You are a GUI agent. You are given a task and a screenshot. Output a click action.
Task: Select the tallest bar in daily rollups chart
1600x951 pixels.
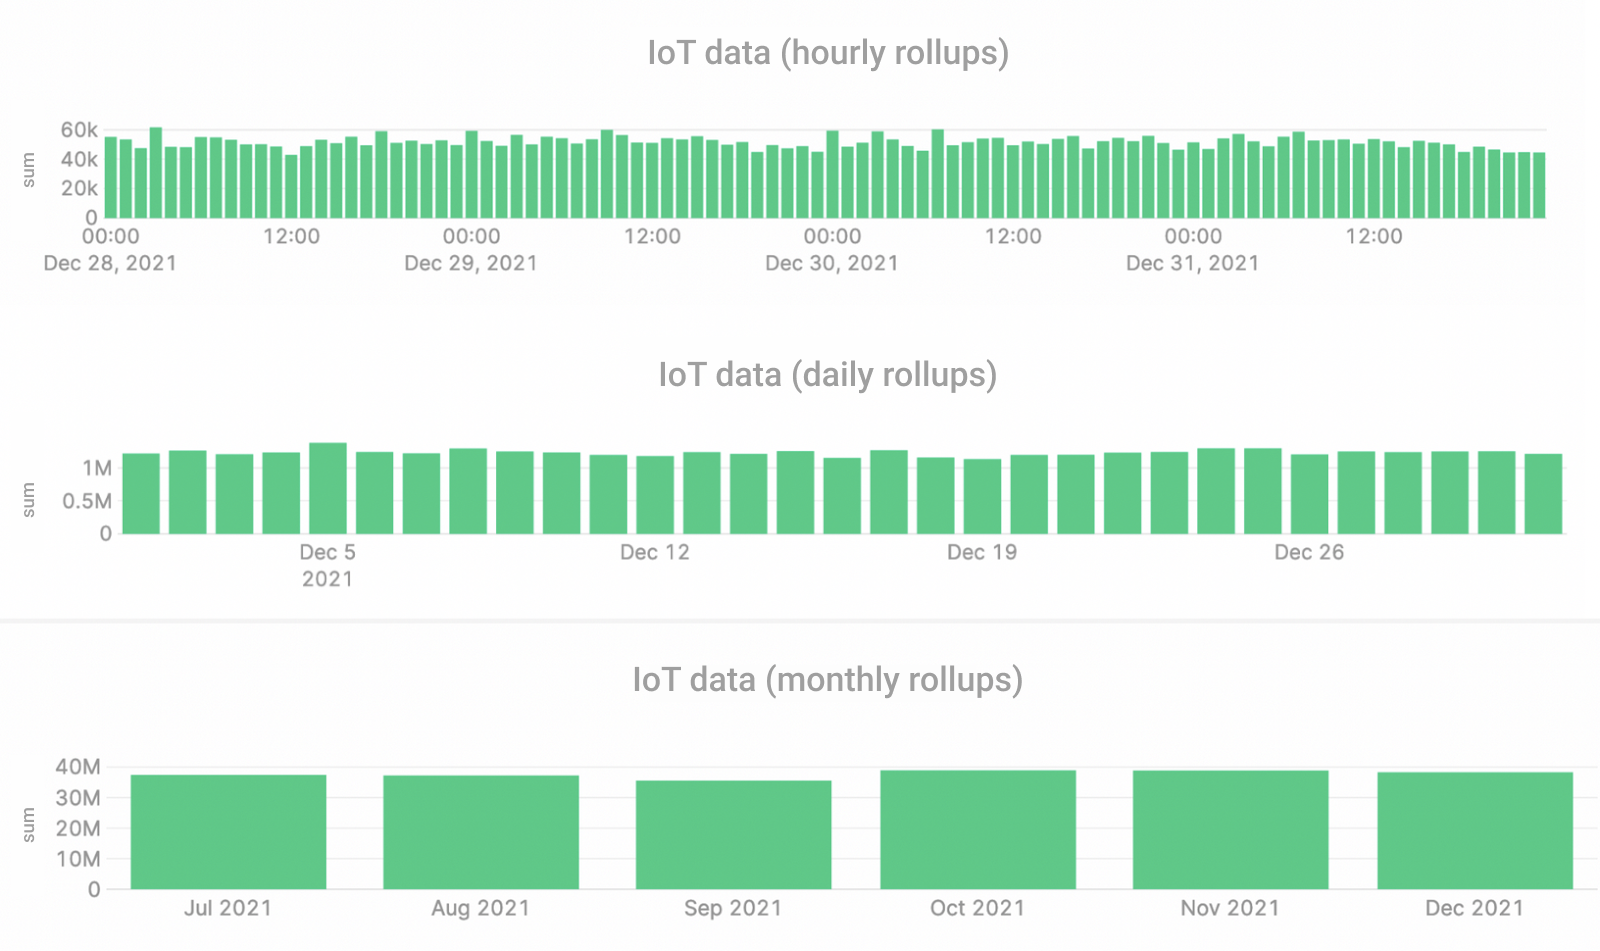(x=328, y=489)
